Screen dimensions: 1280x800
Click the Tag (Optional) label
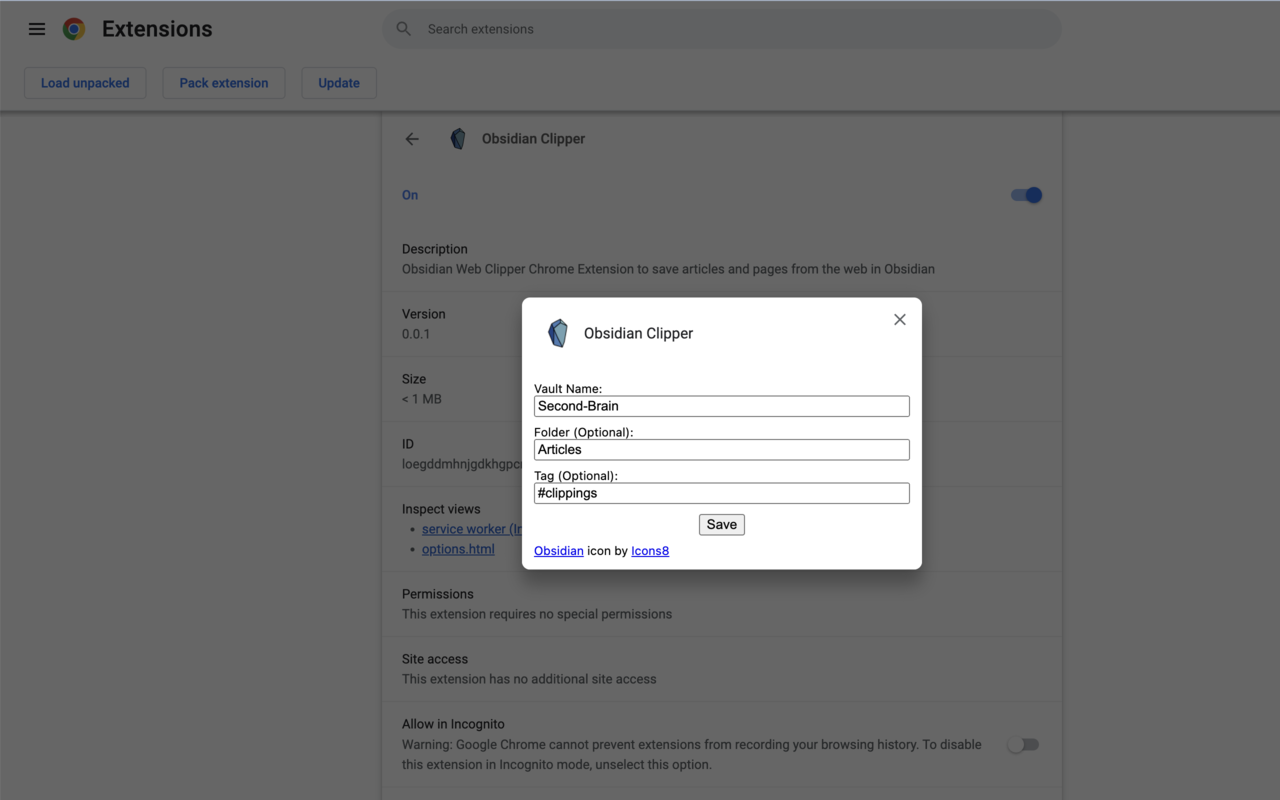click(x=576, y=476)
